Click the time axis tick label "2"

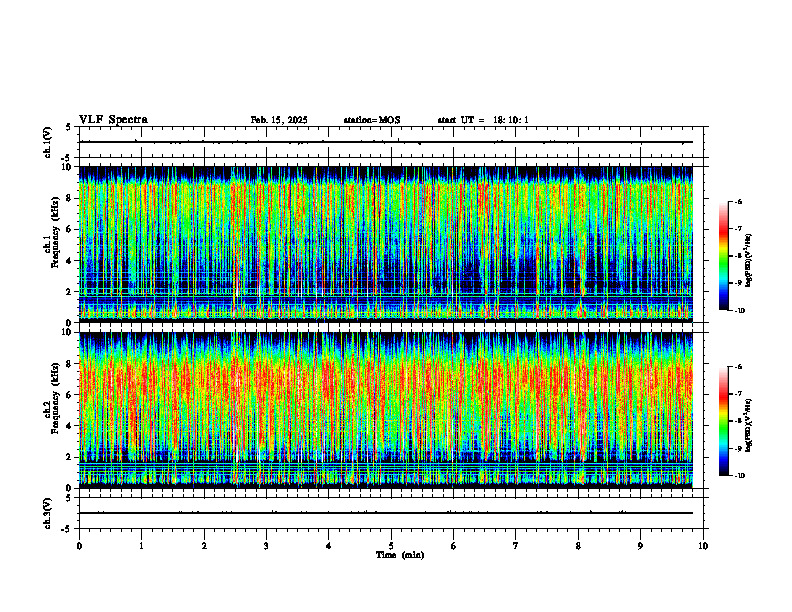pyautogui.click(x=204, y=546)
